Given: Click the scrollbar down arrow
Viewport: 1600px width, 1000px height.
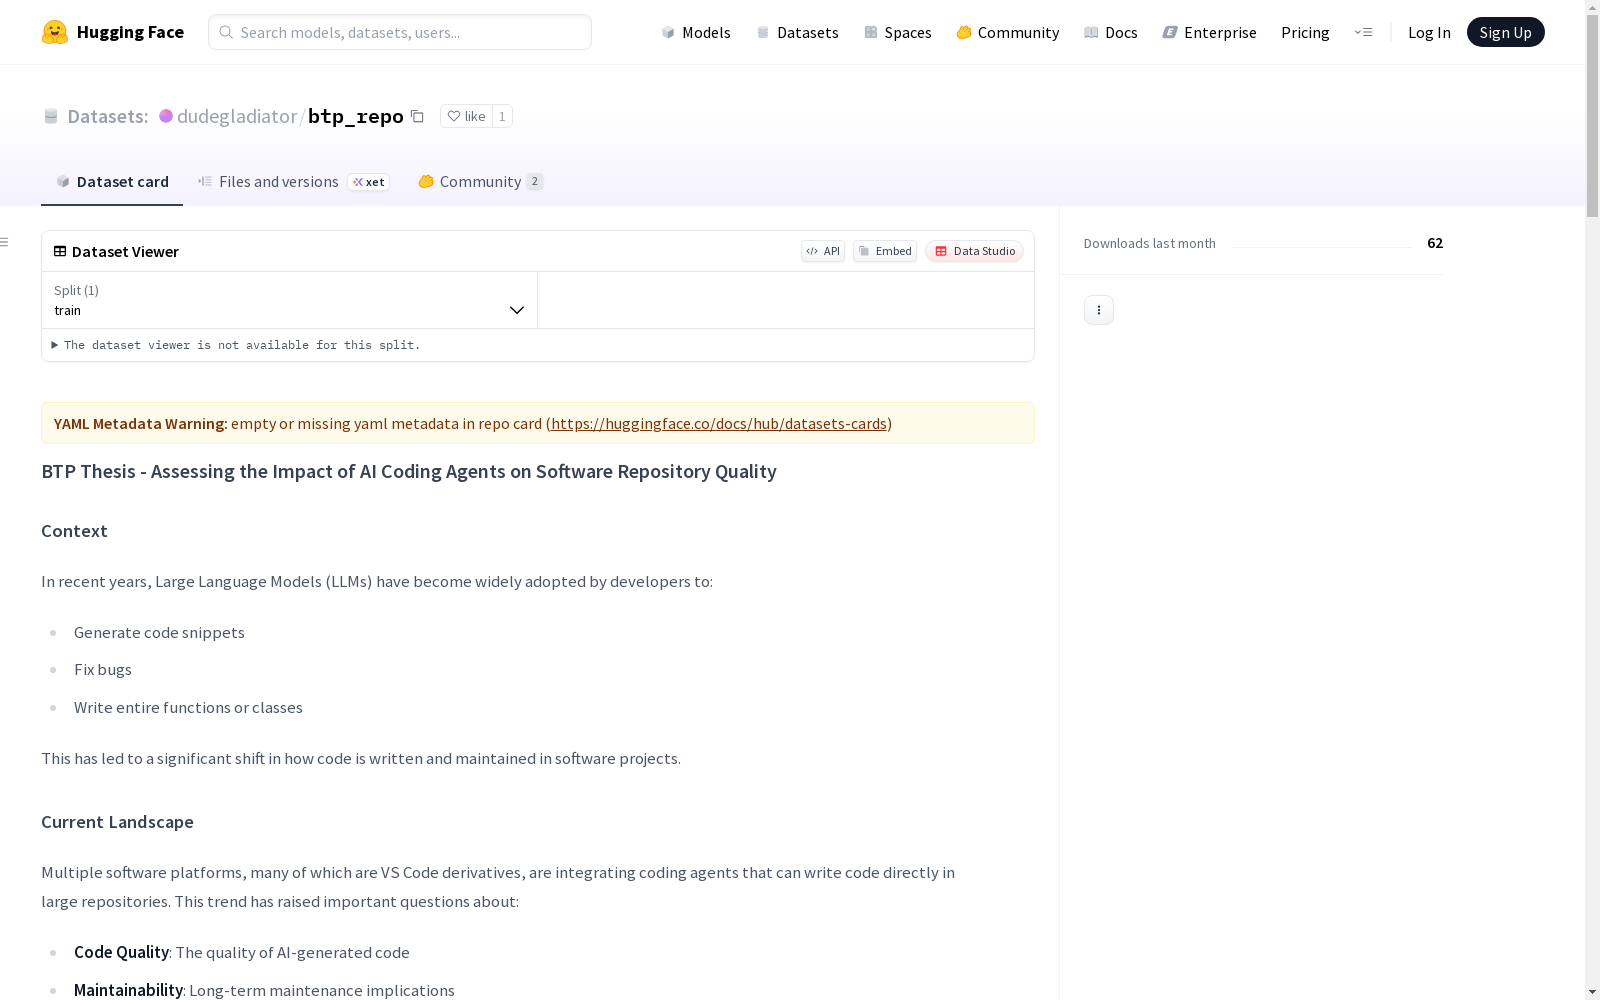Looking at the screenshot, I should coord(1592,992).
